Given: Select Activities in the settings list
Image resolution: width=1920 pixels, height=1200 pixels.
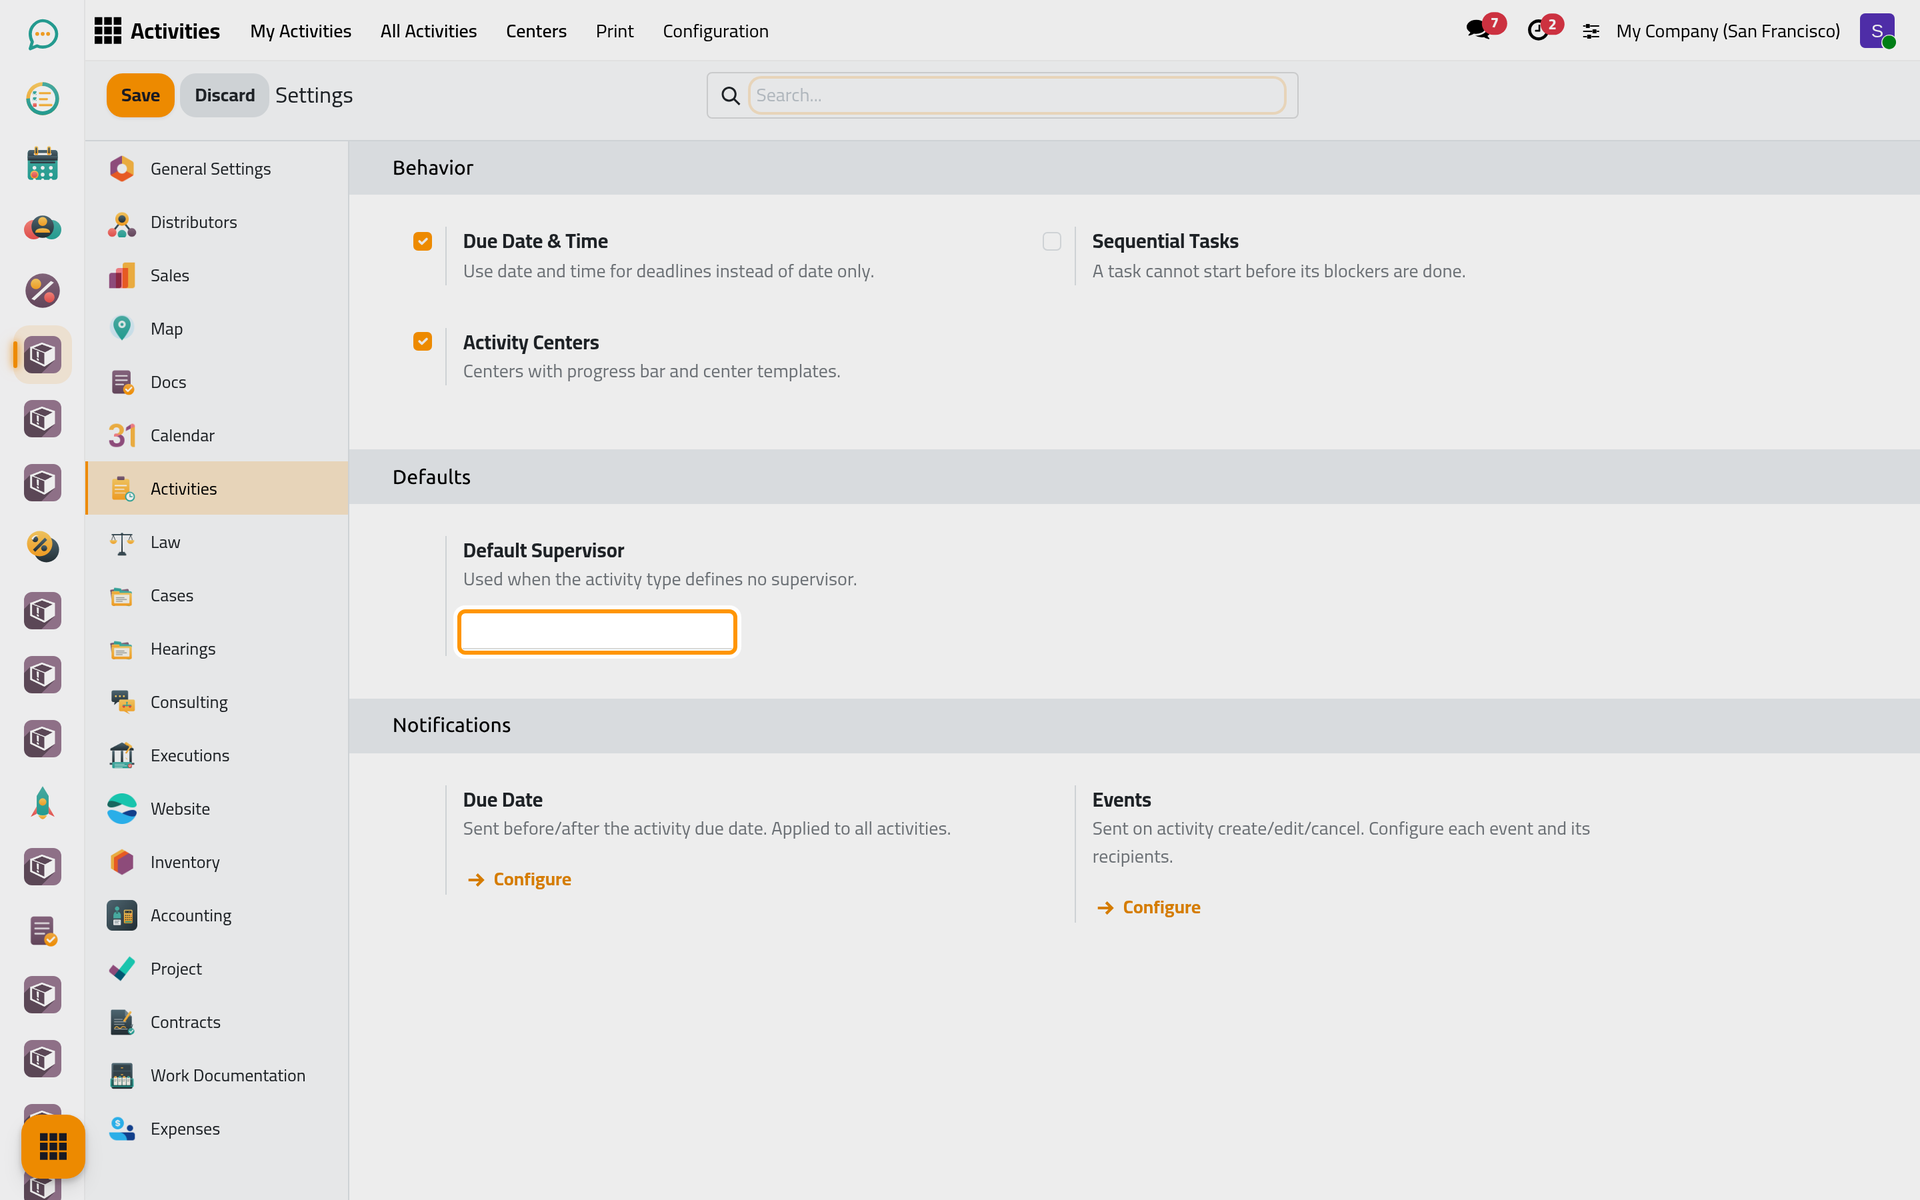Looking at the screenshot, I should coord(217,489).
